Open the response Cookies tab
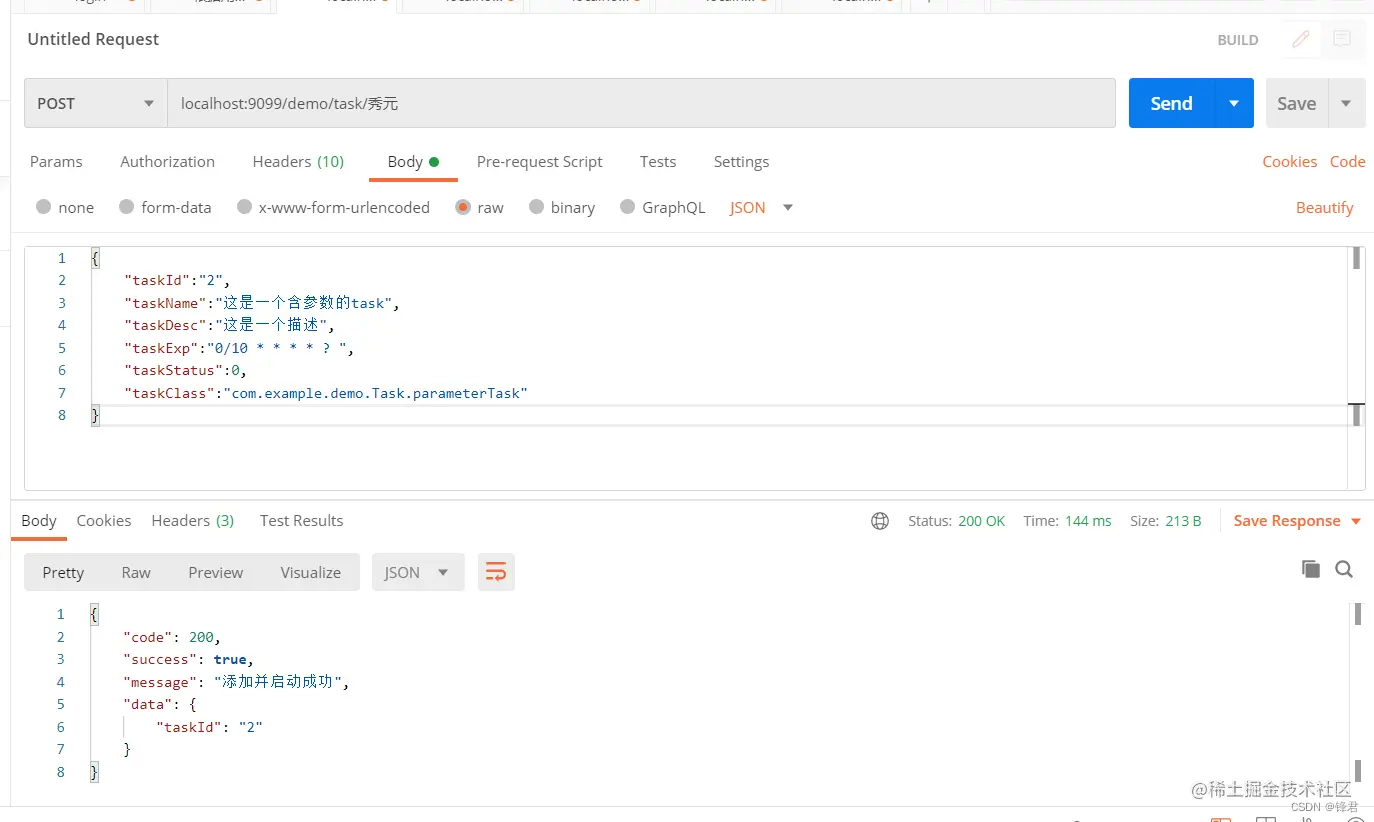 point(104,520)
